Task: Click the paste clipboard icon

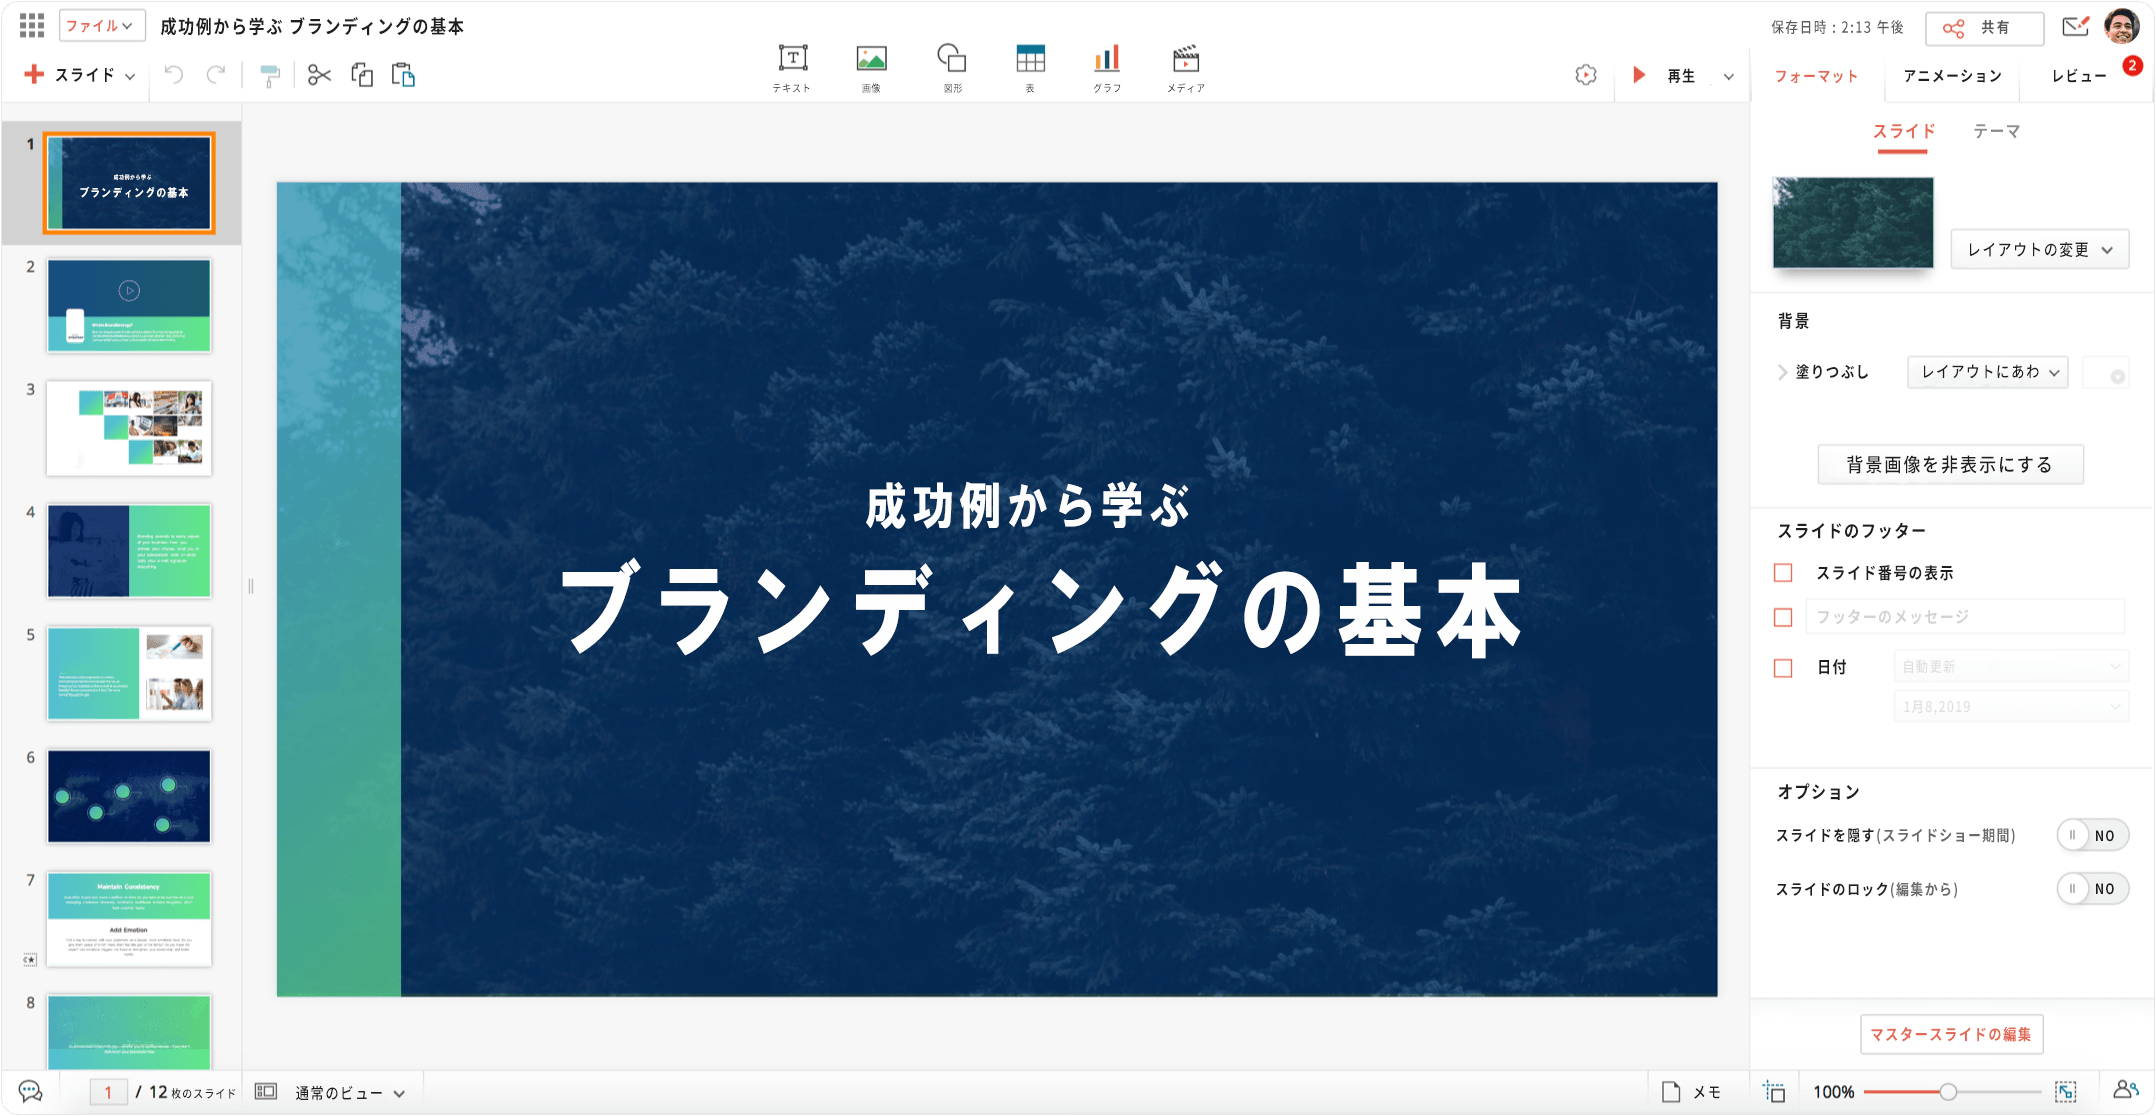Action: (403, 75)
